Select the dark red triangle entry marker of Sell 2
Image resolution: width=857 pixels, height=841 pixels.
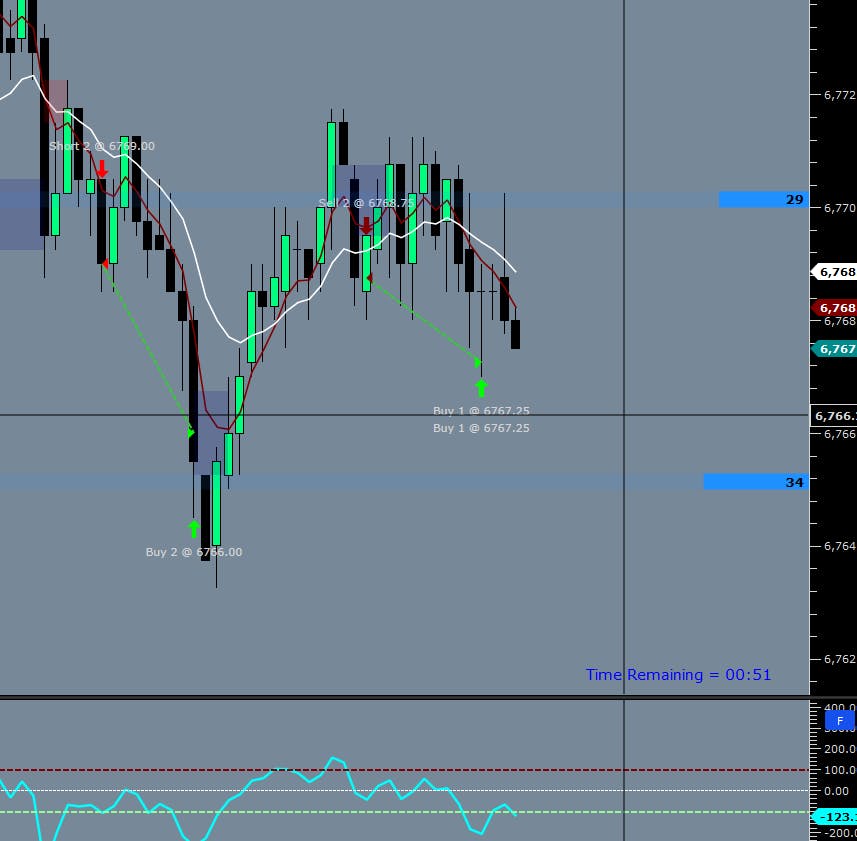[369, 278]
